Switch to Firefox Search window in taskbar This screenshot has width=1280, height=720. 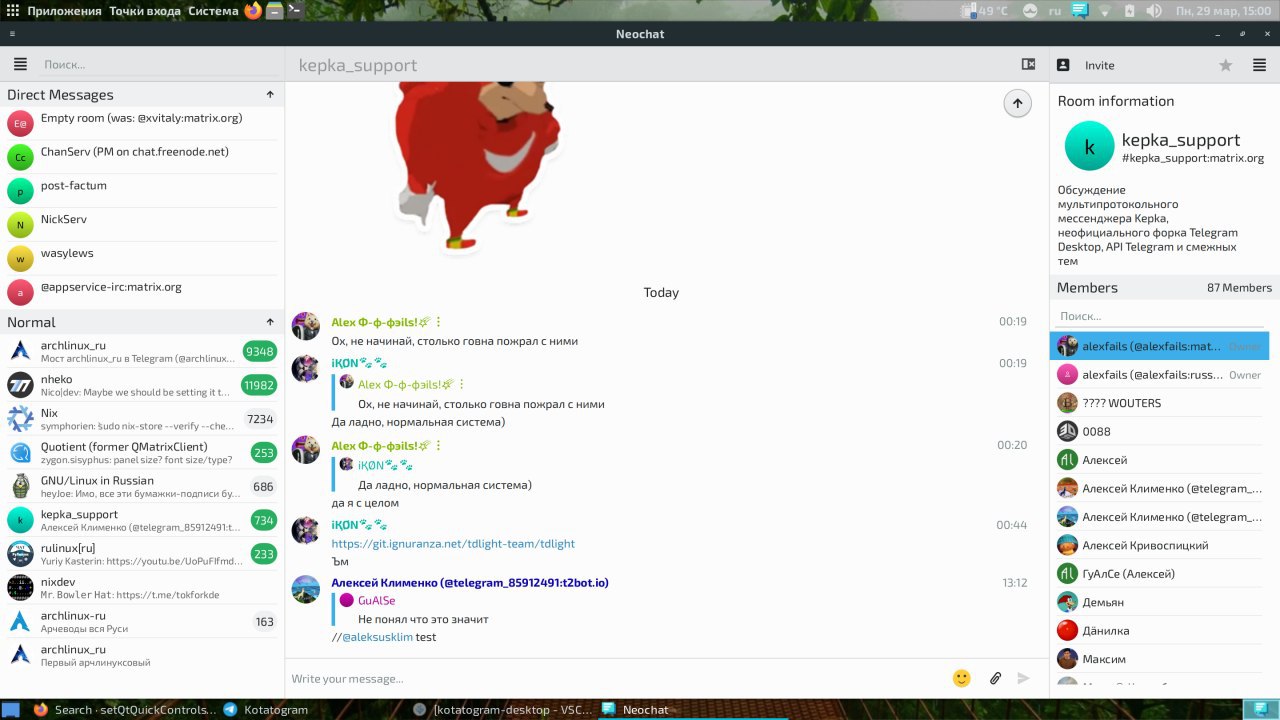pyautogui.click(x=125, y=709)
